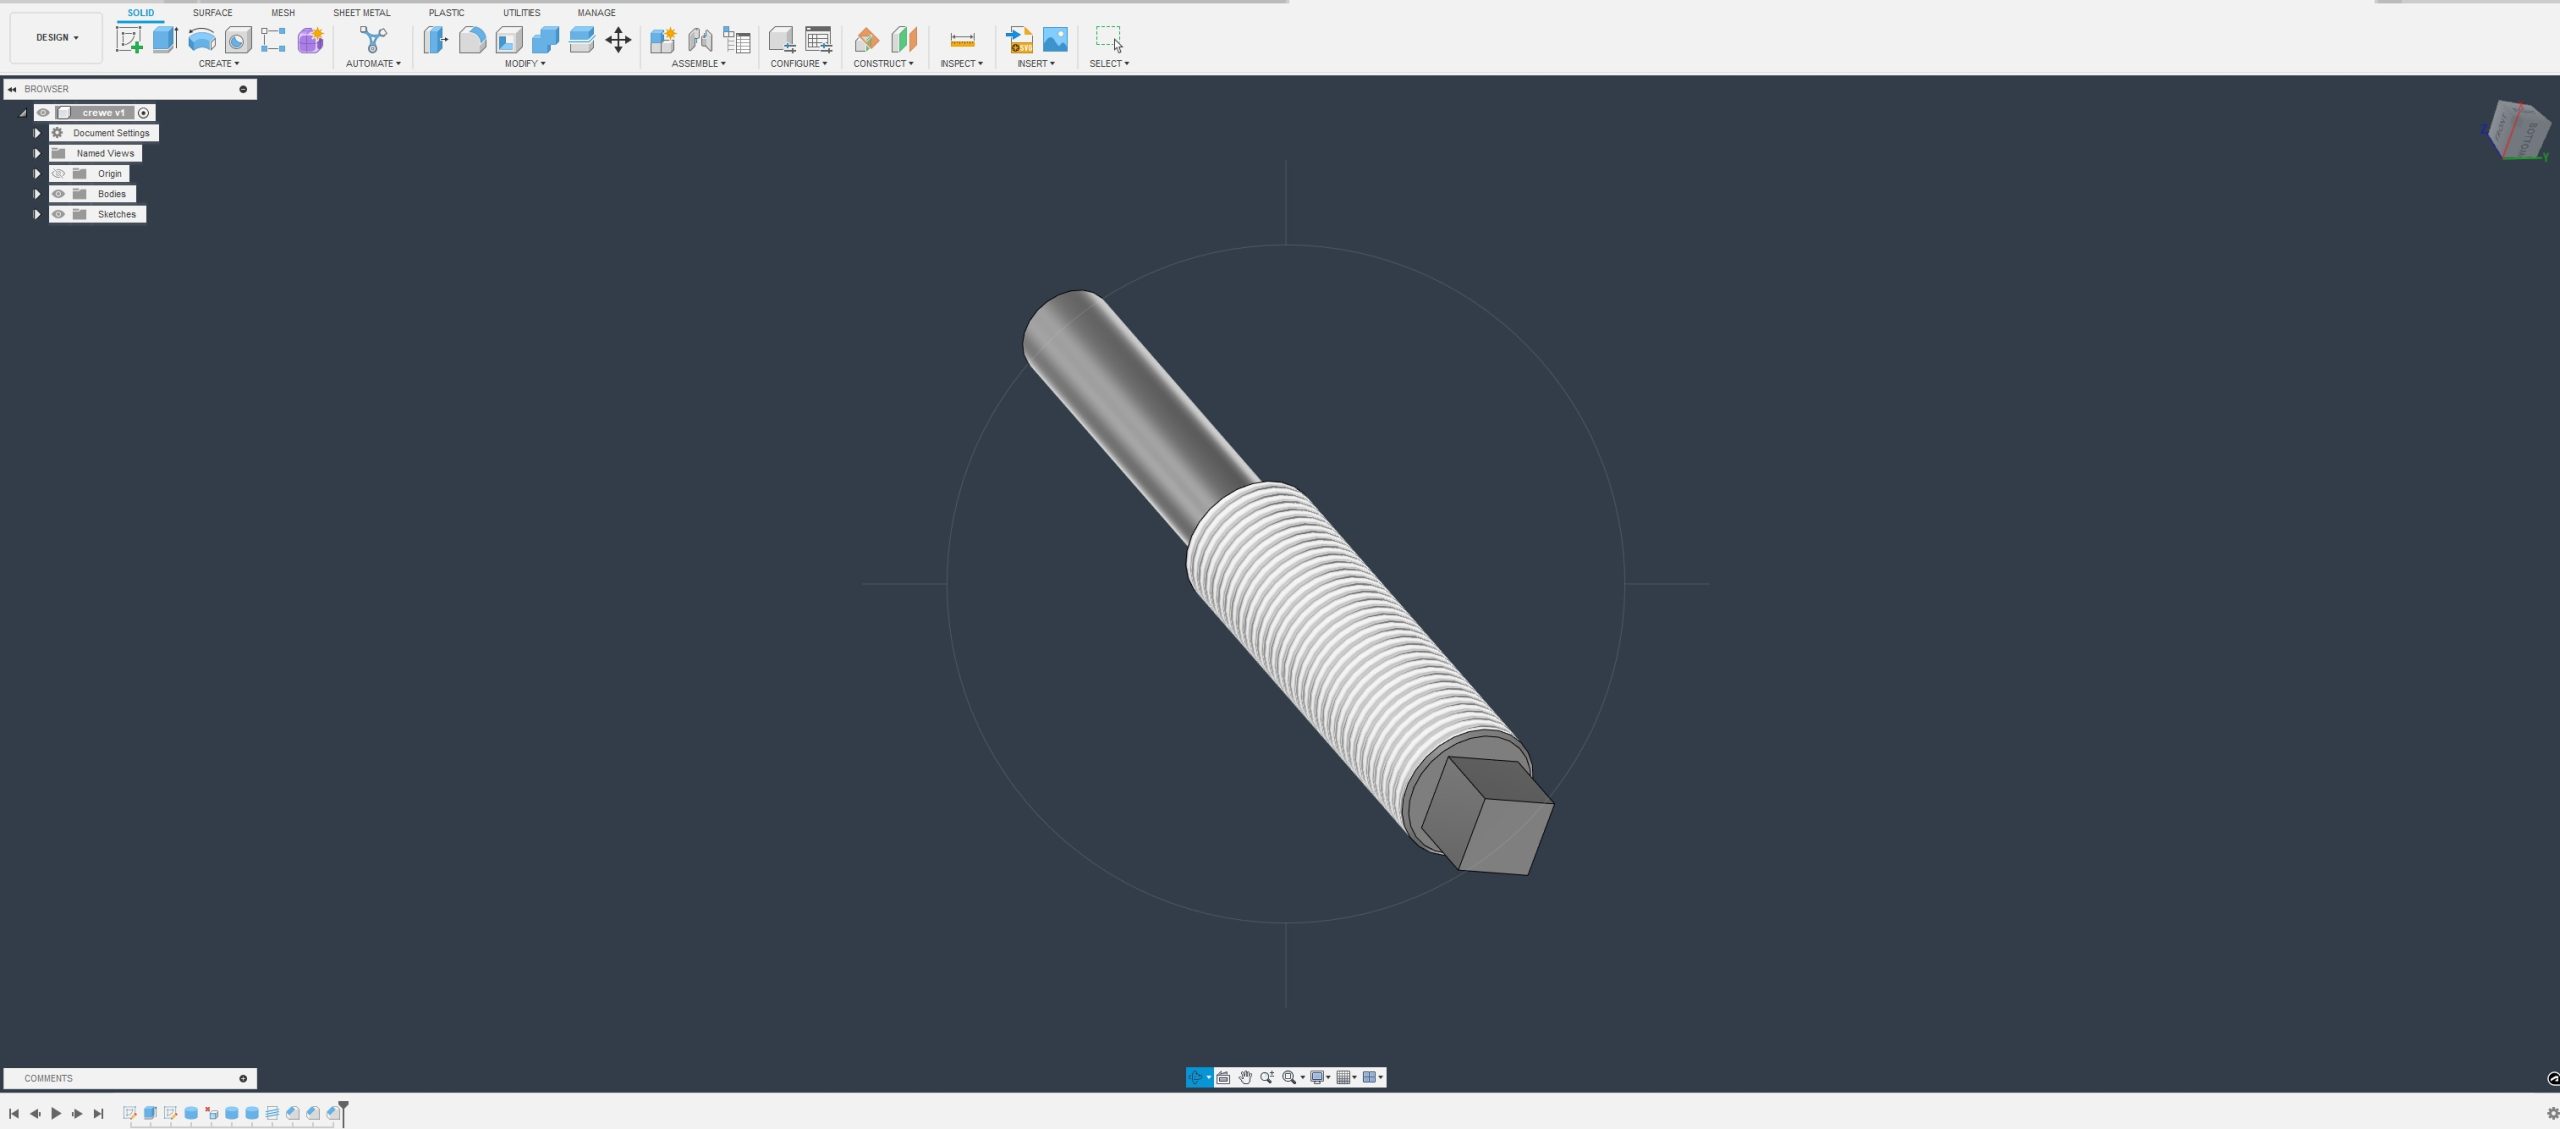Click the Create Sketch tool icon

pos(129,40)
